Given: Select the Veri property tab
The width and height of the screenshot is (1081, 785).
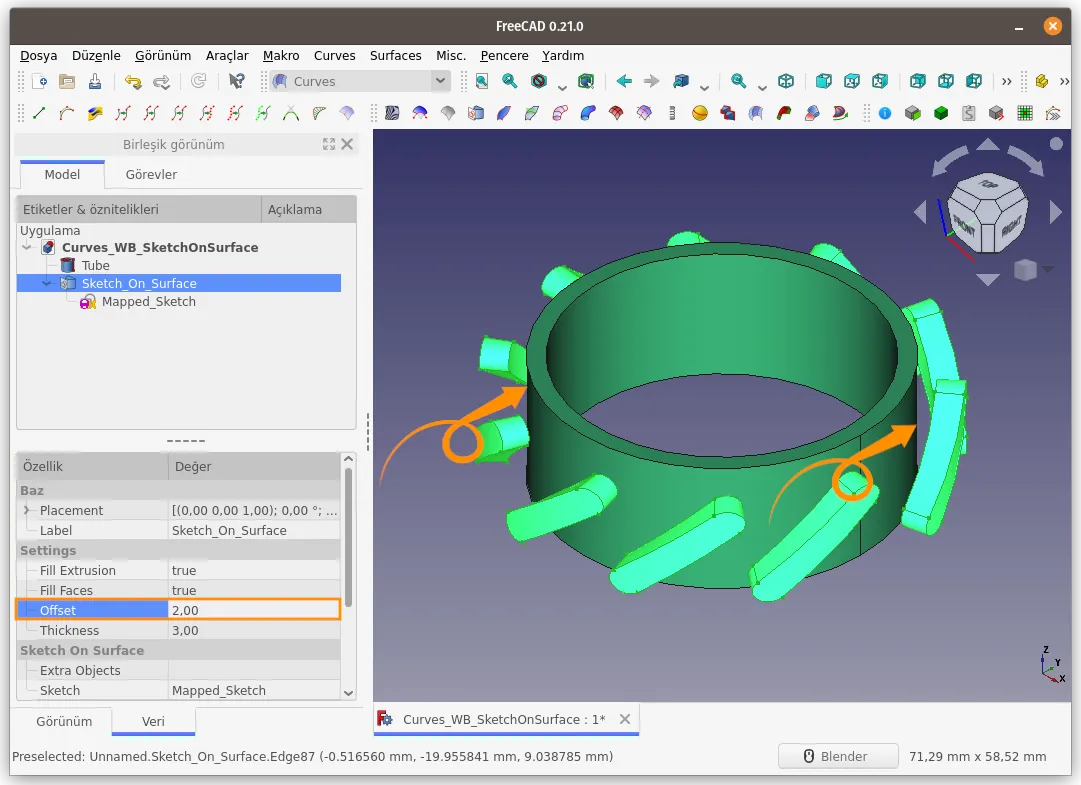Looking at the screenshot, I should coord(153,721).
